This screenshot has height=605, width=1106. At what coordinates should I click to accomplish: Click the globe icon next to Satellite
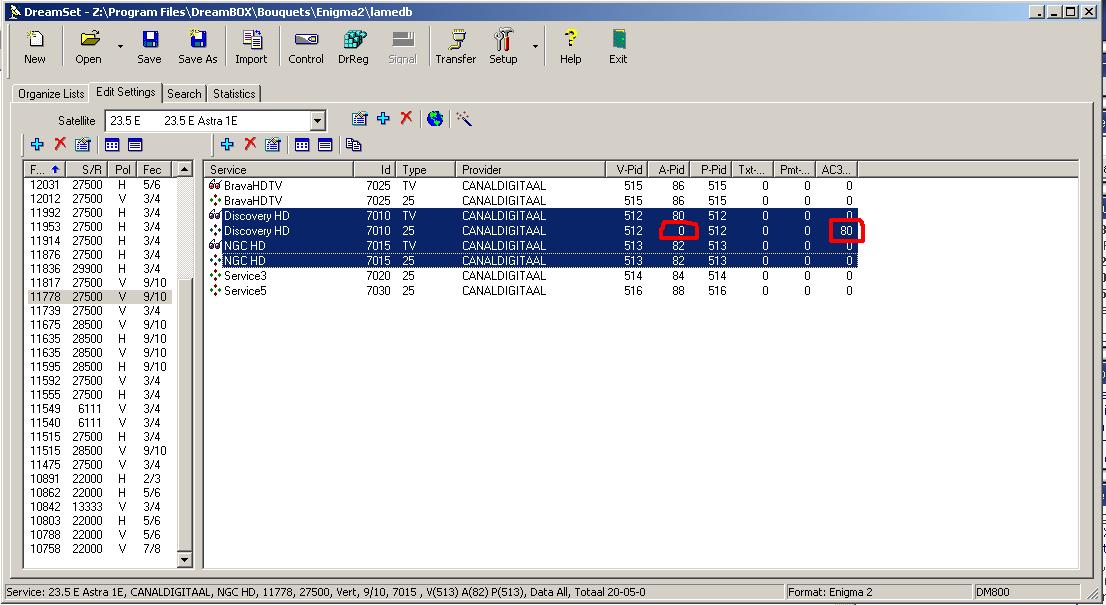(435, 119)
